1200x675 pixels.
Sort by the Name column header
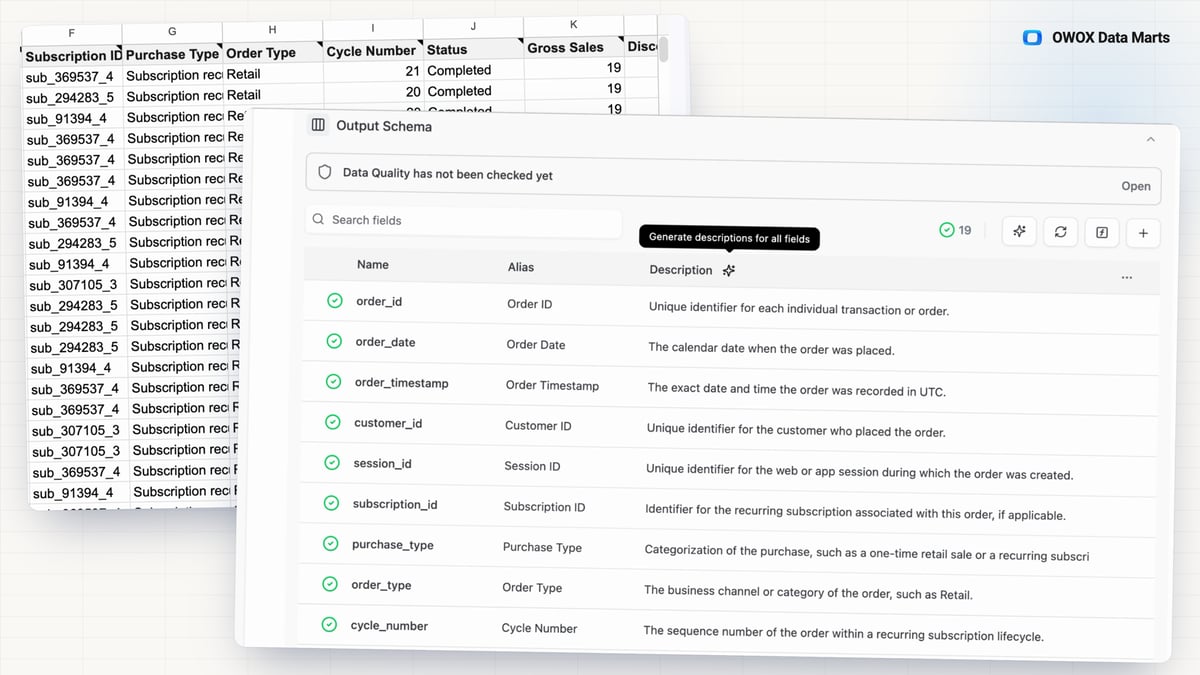[x=373, y=265]
